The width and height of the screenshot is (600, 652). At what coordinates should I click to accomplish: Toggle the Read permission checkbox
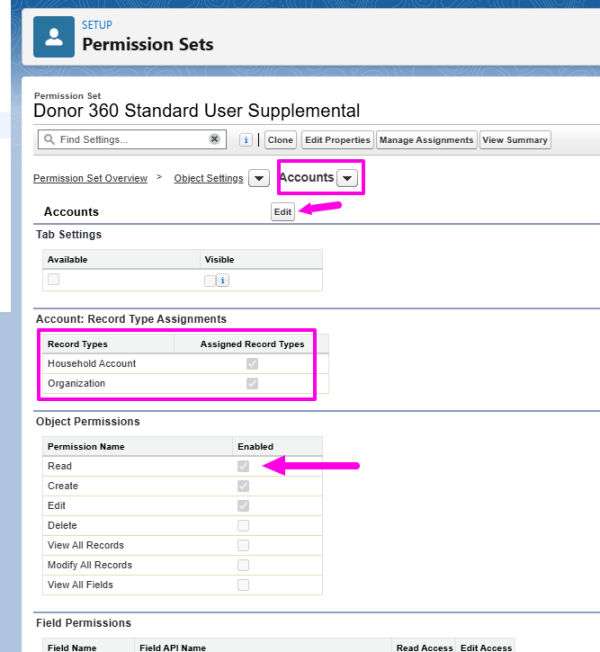(x=243, y=466)
